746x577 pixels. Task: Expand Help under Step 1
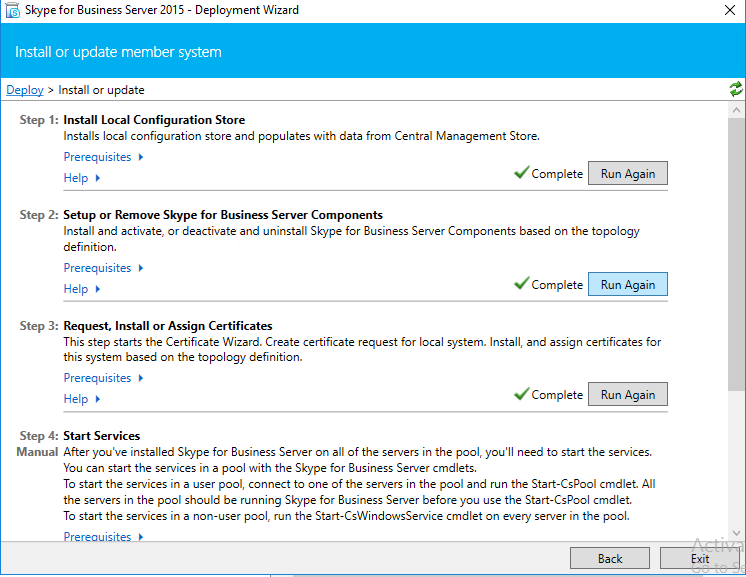click(x=82, y=178)
